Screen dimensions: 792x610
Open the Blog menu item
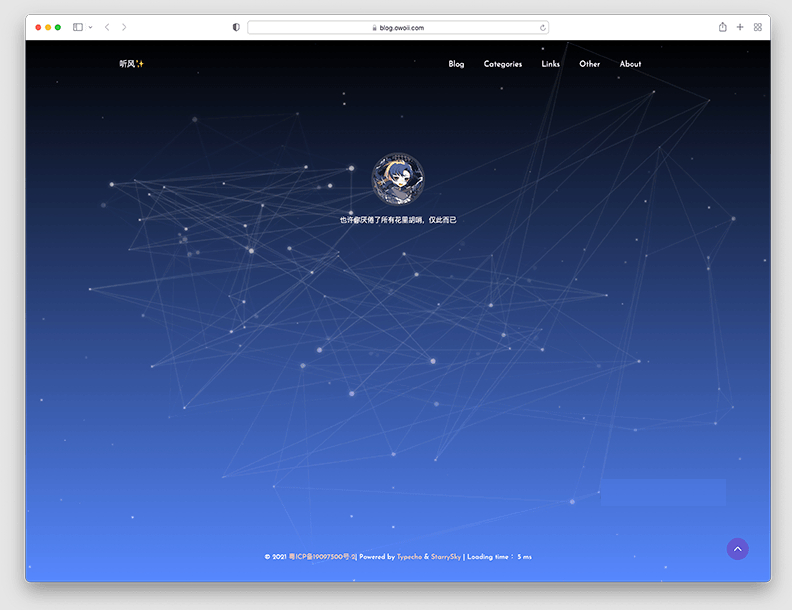click(456, 64)
